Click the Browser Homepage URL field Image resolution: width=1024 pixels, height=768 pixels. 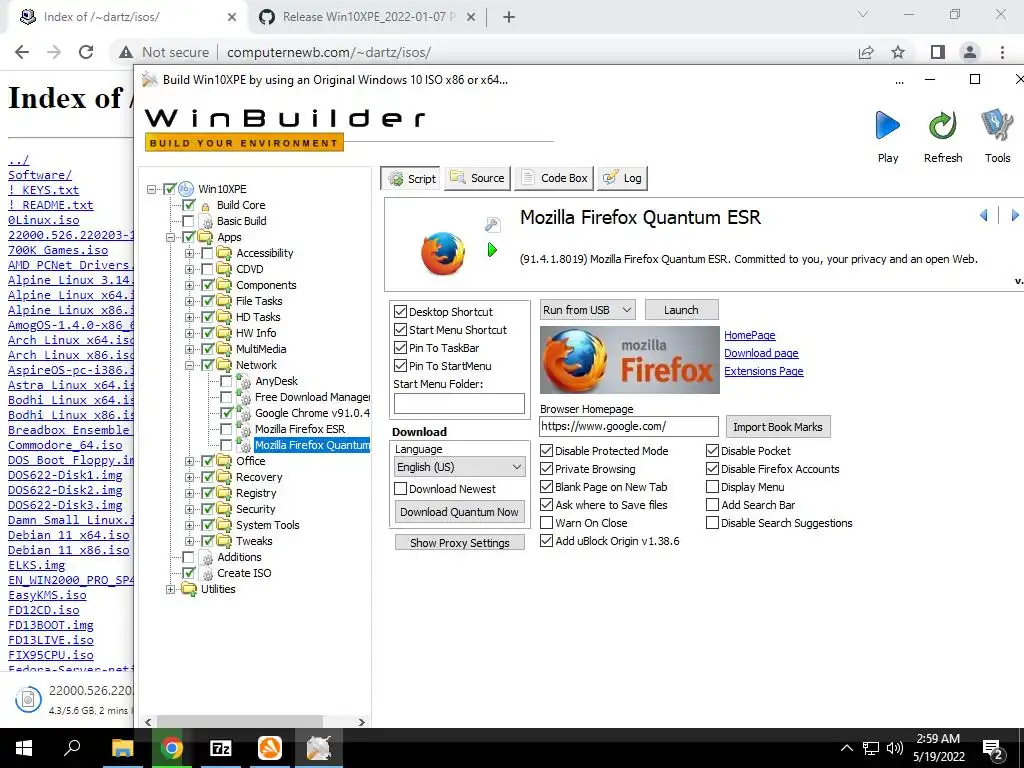pyautogui.click(x=629, y=426)
